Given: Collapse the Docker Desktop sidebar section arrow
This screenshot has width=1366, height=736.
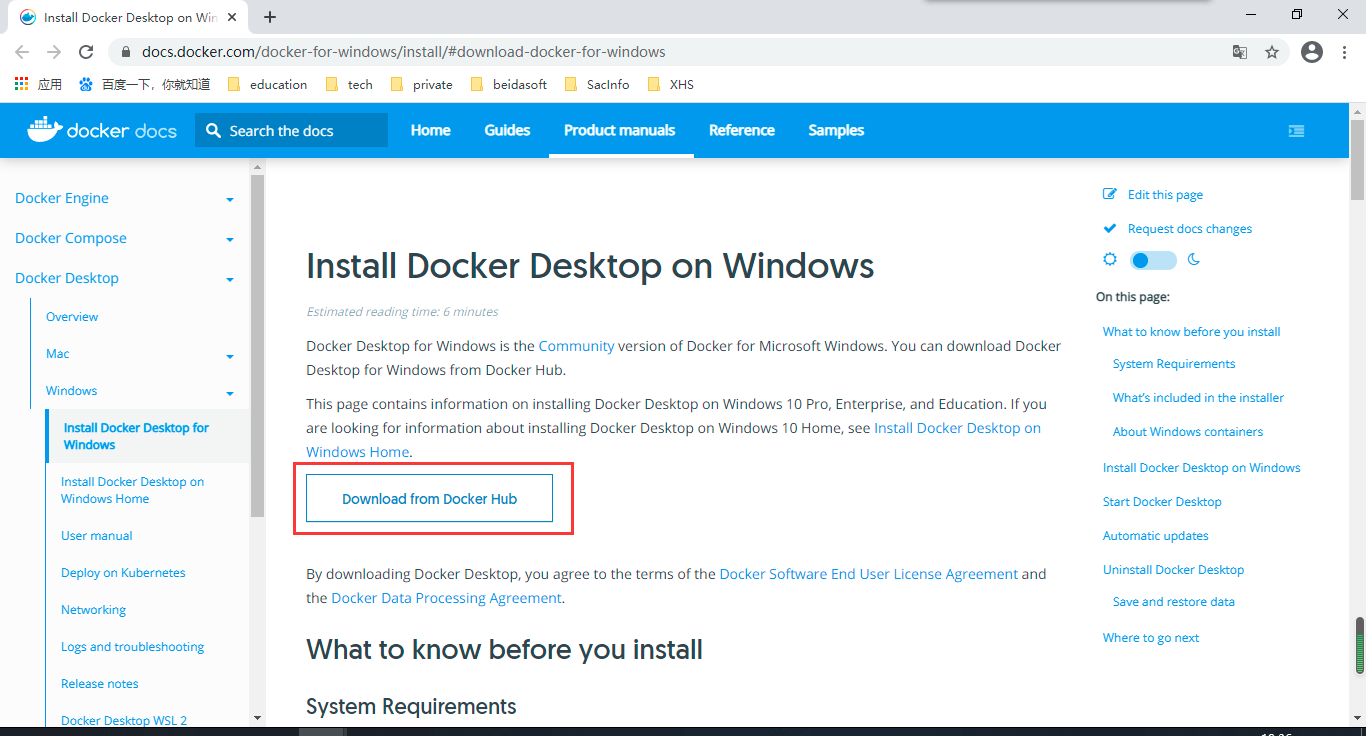Looking at the screenshot, I should (230, 280).
